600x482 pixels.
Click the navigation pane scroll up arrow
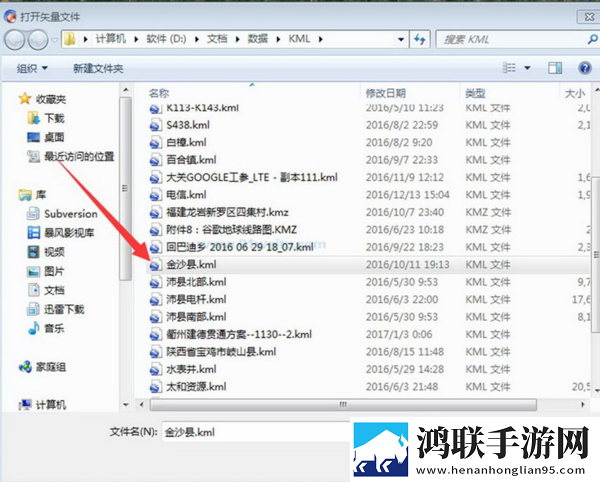click(126, 90)
